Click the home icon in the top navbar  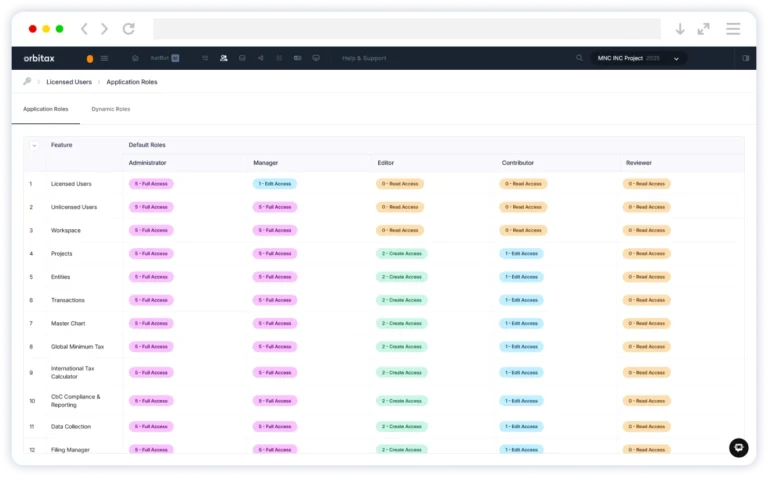click(135, 58)
